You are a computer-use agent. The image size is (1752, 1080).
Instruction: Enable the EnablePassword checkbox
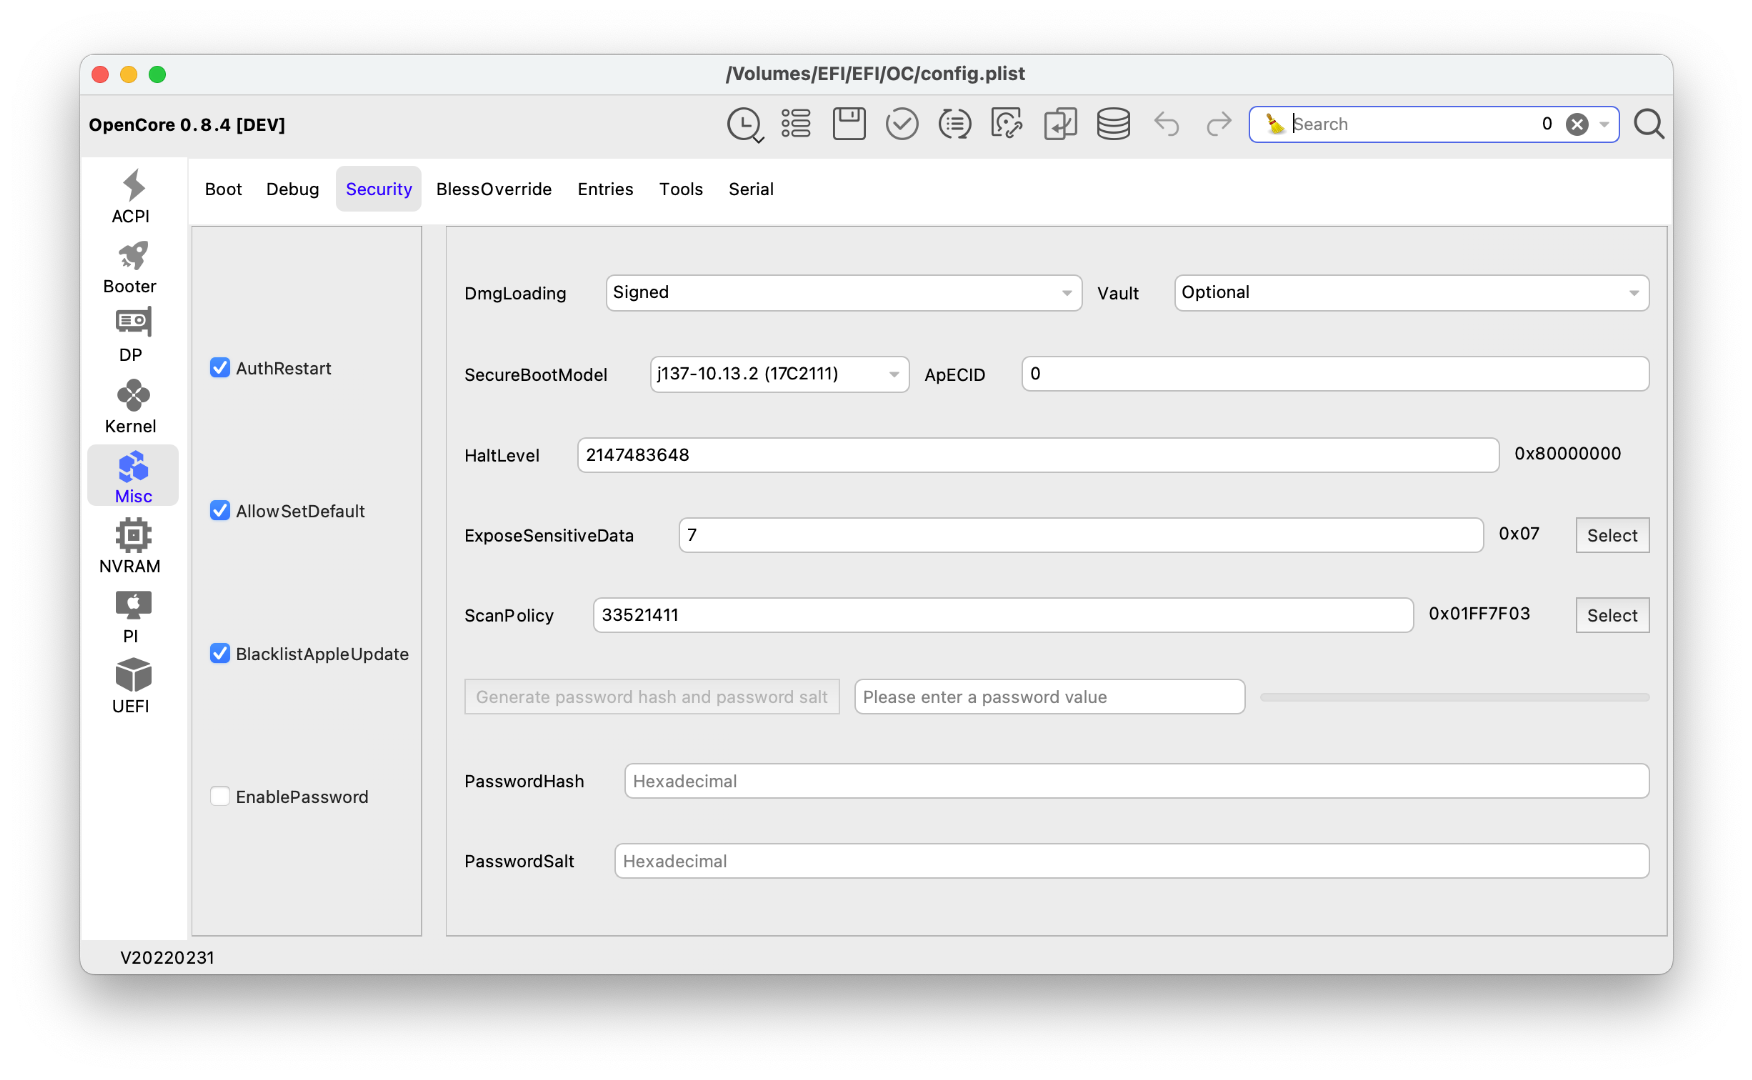(220, 797)
